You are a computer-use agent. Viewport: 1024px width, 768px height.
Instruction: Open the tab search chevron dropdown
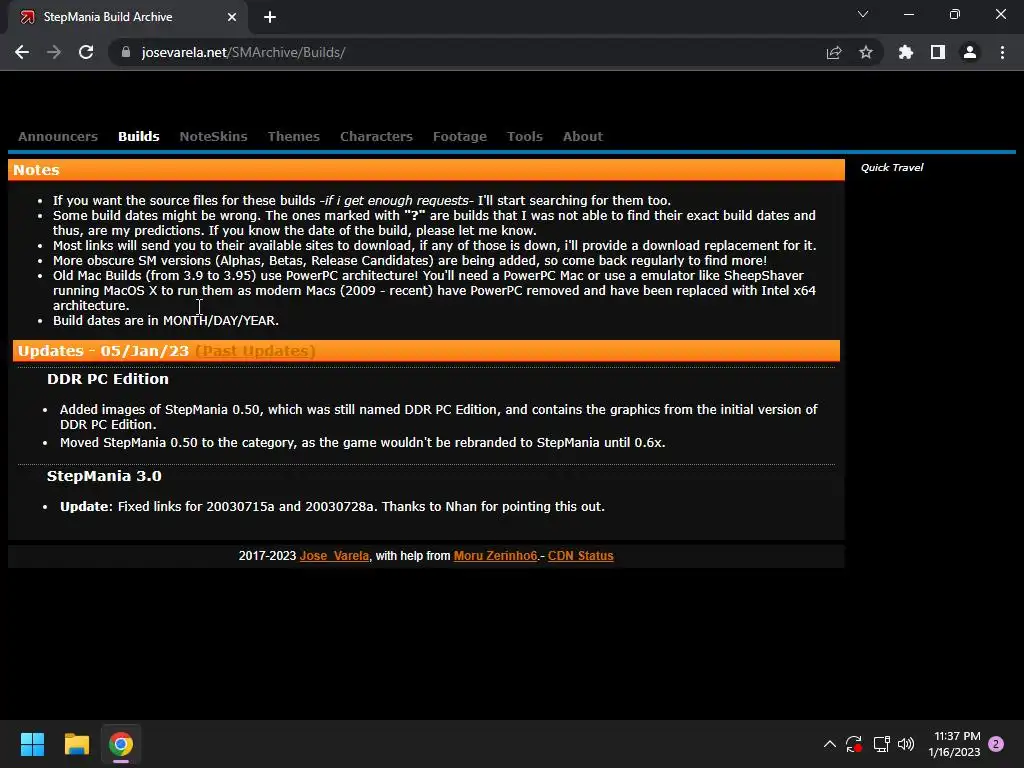point(863,14)
